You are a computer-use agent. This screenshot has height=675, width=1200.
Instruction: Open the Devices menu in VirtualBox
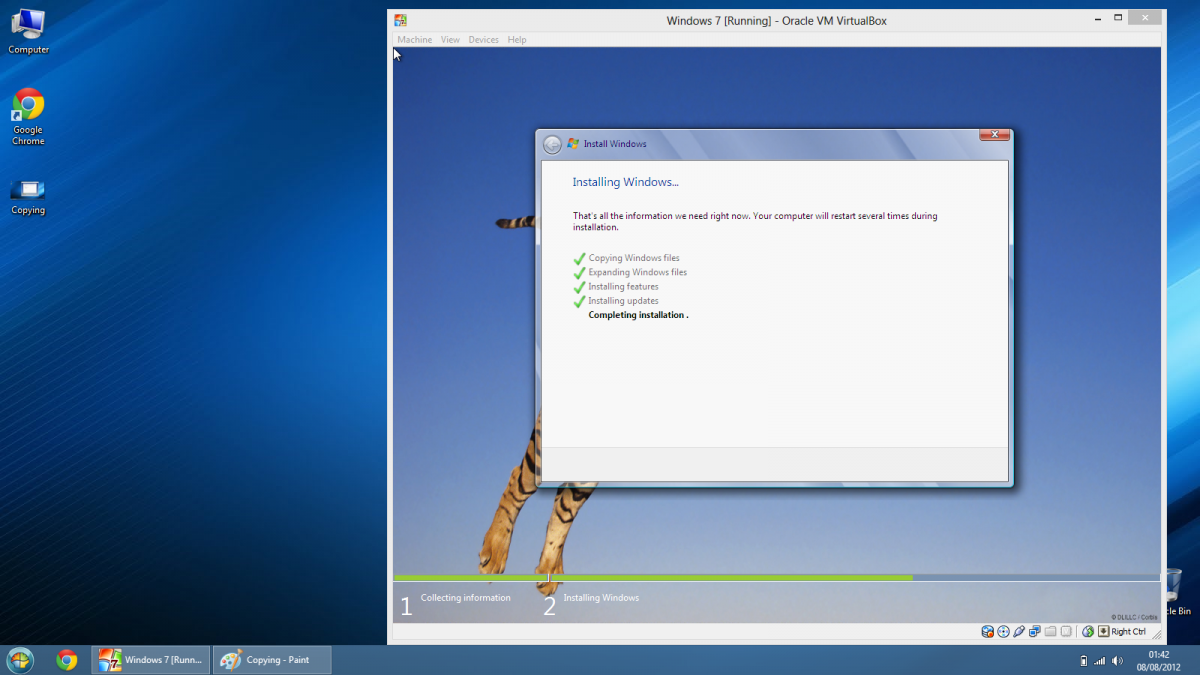point(483,40)
